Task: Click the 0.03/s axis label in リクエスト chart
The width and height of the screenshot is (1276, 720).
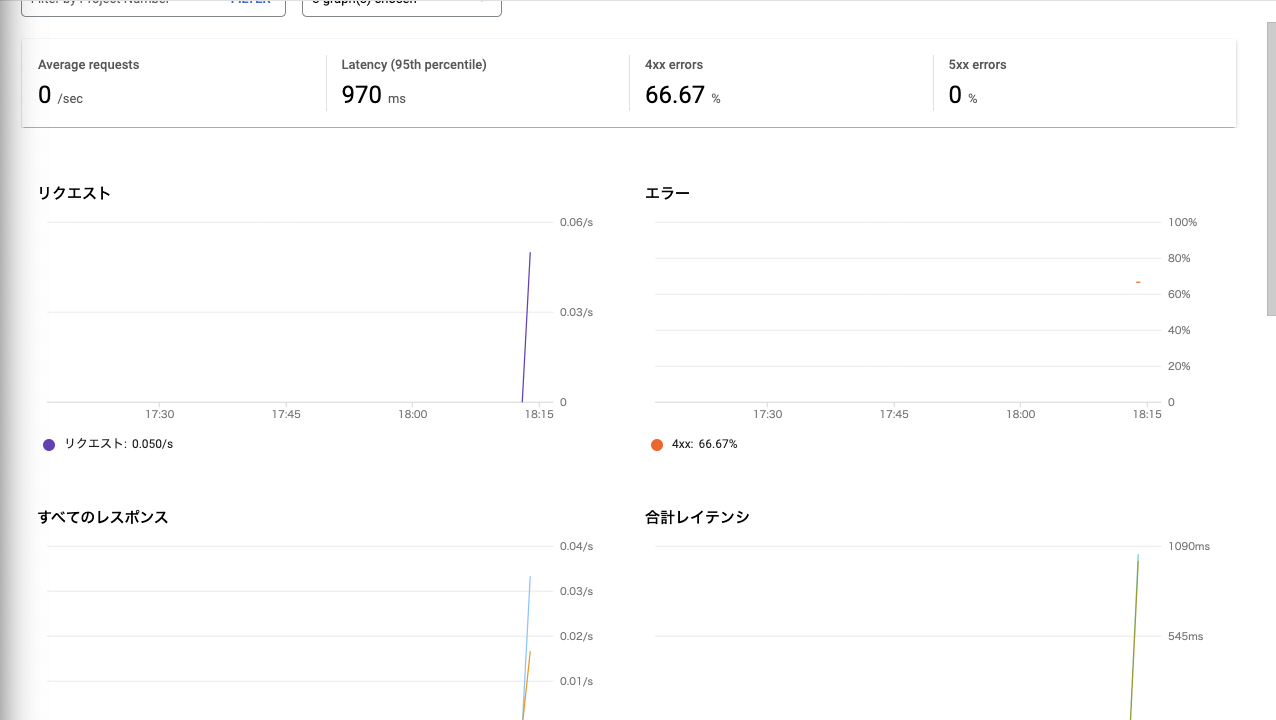Action: click(576, 312)
